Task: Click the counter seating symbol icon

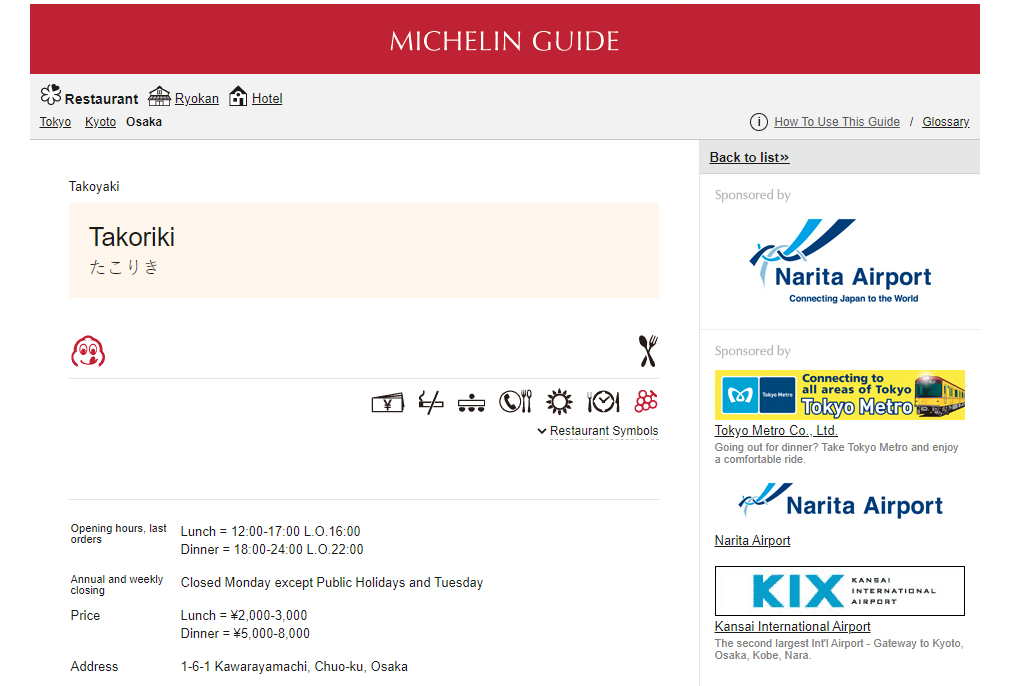Action: [x=472, y=402]
